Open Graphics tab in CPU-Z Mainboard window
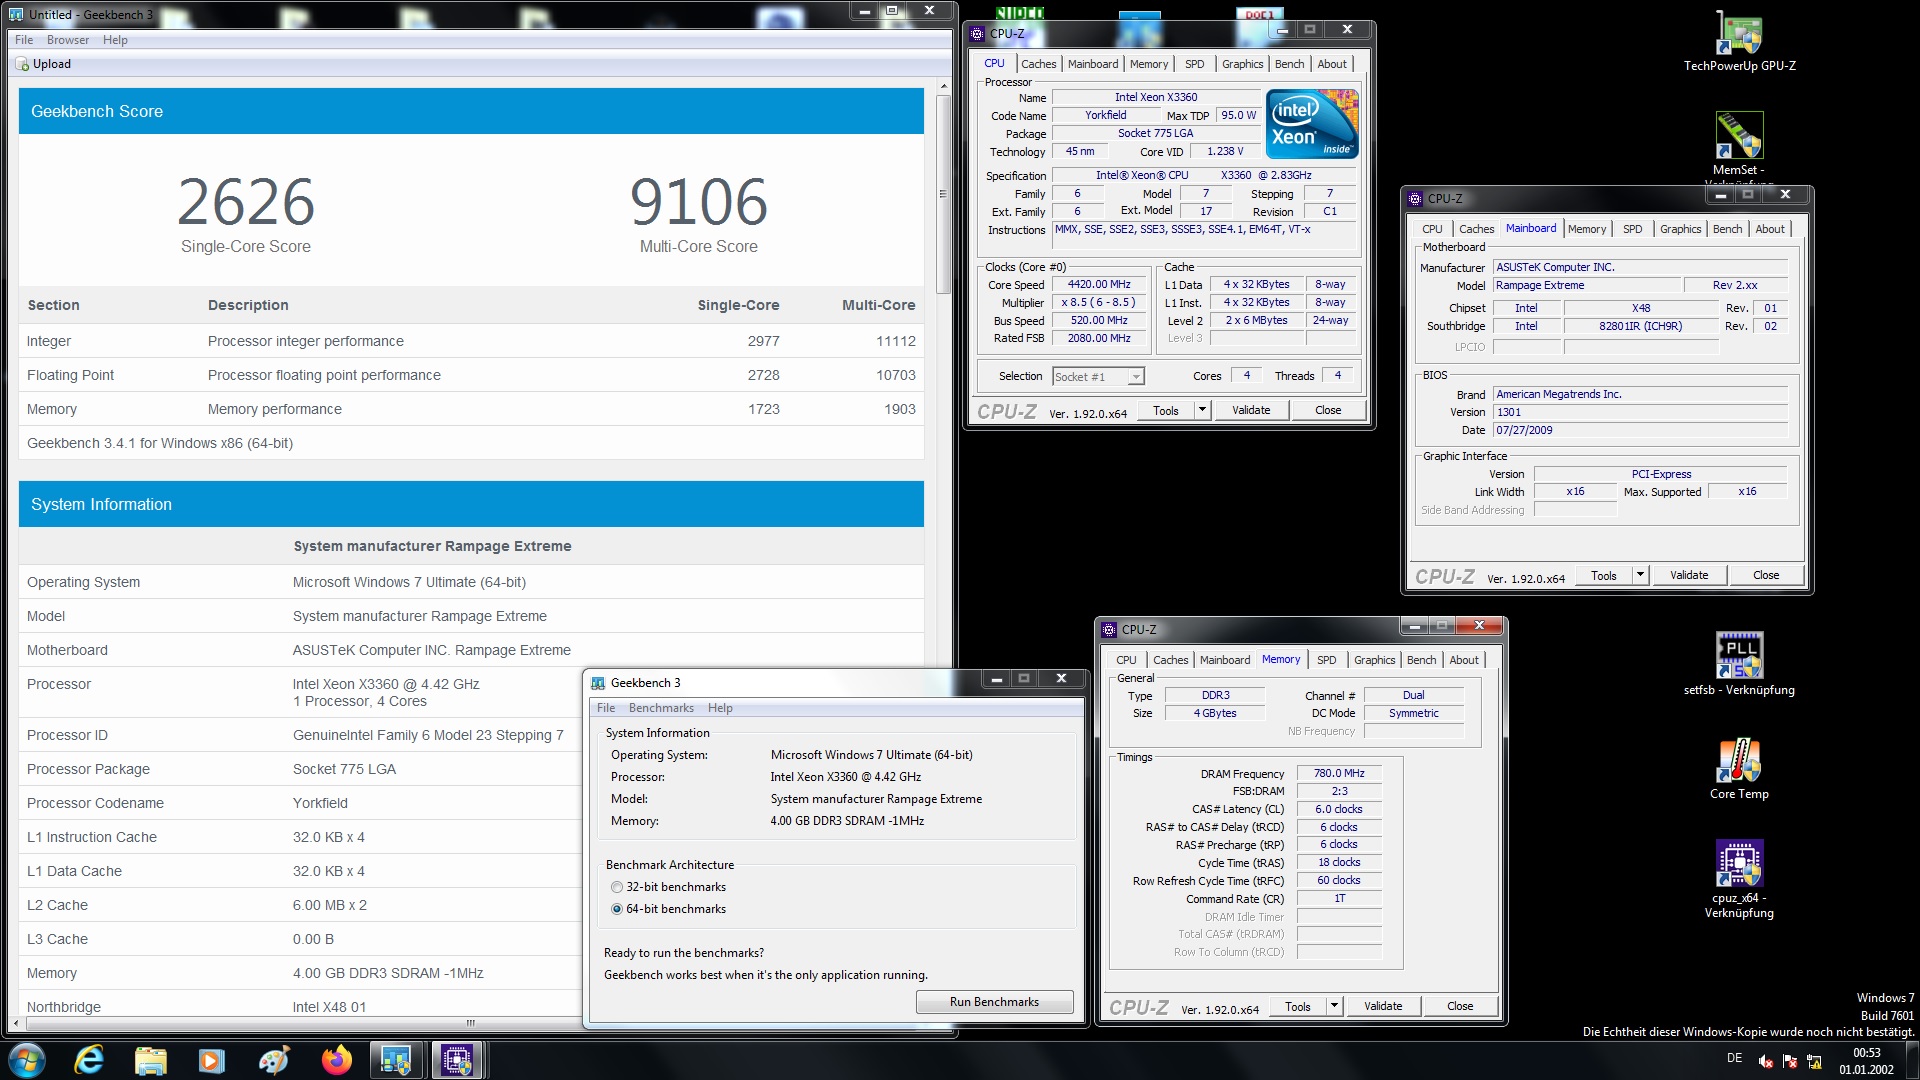 coord(1680,229)
